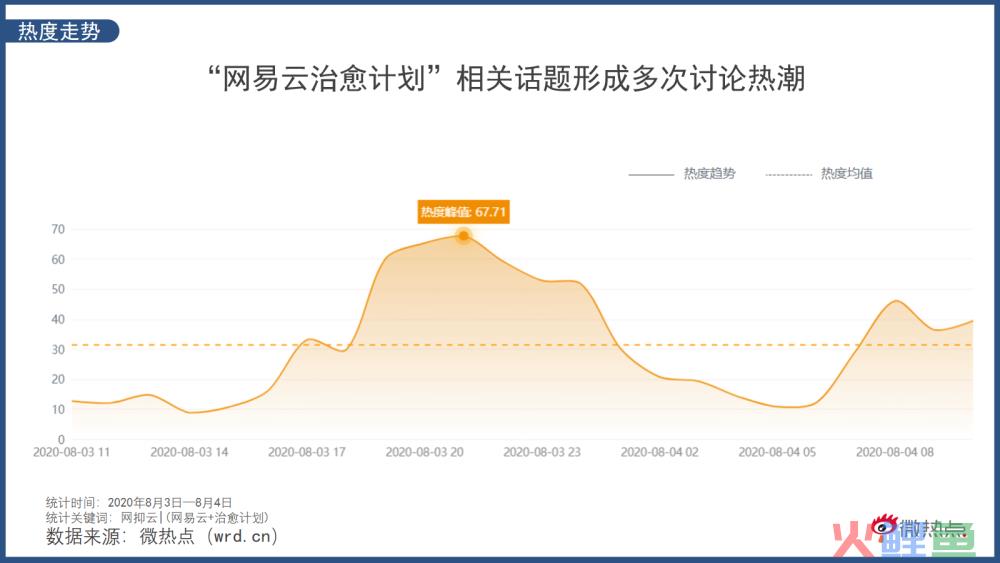Click the 热度走势 header tag
This screenshot has height=563, width=1000.
61,31
